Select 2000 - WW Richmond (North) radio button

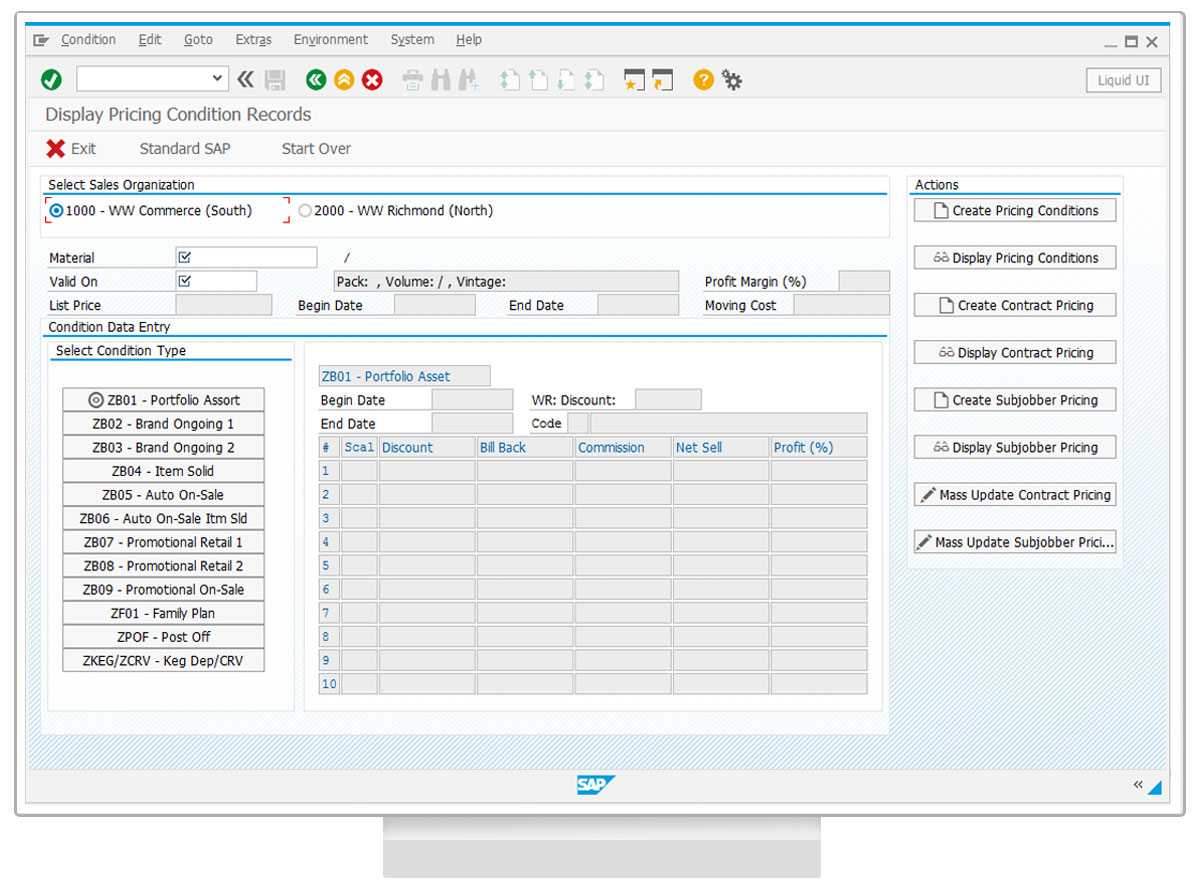305,211
